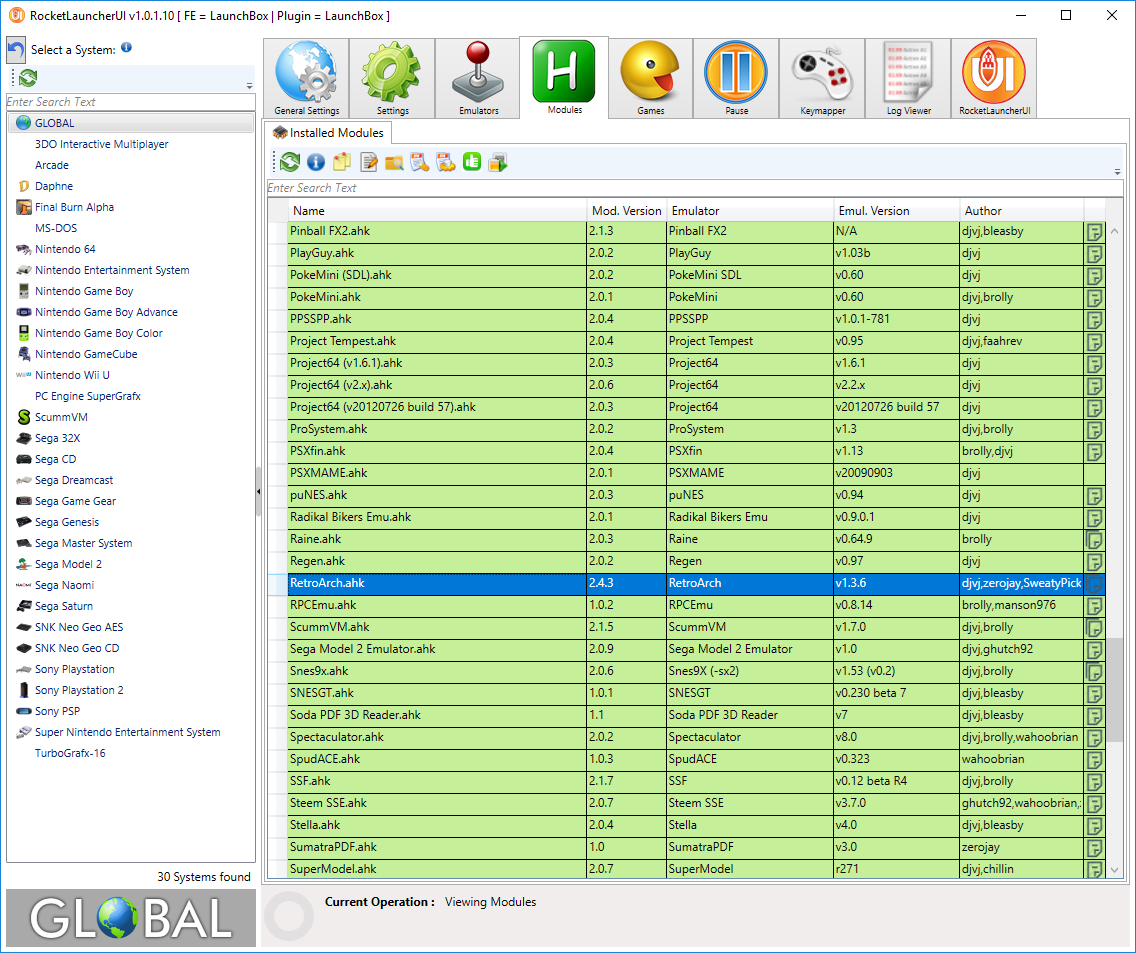The image size is (1136, 953).
Task: Select GLOBAL in the systems list
Action: coord(131,123)
